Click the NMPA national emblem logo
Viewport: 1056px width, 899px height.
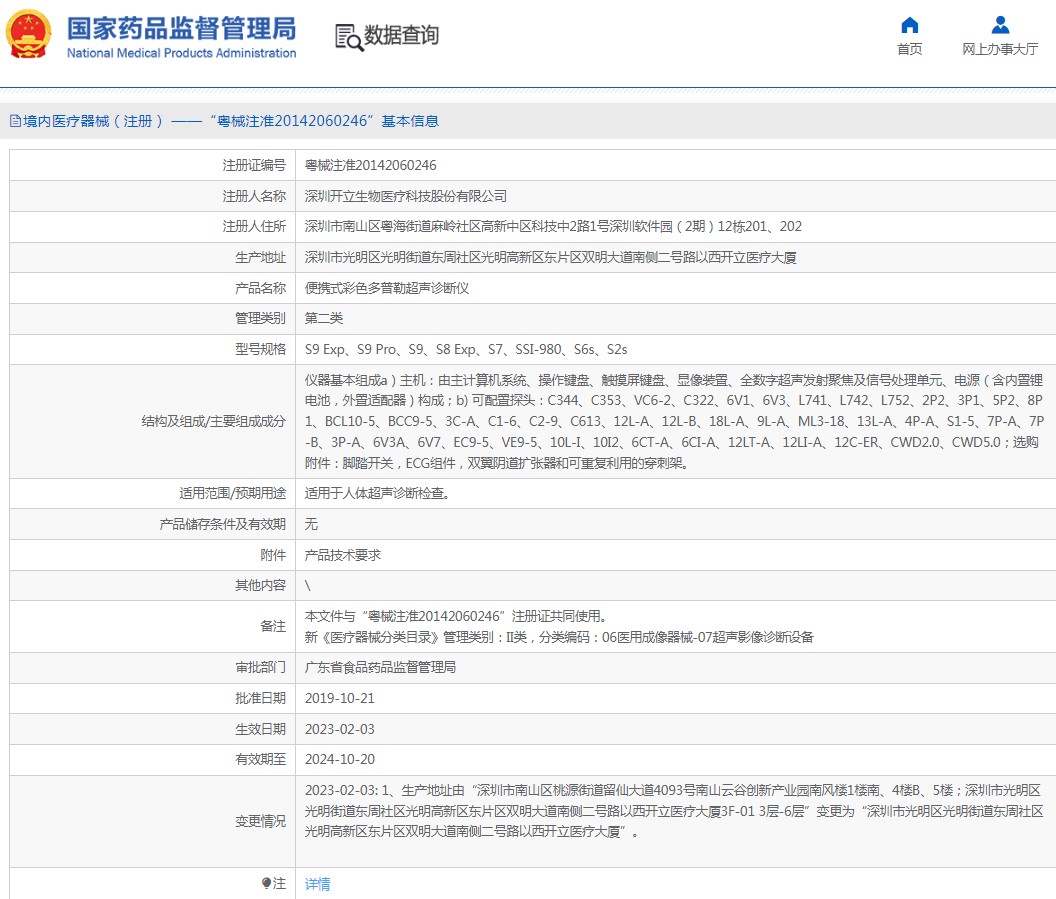[x=28, y=35]
